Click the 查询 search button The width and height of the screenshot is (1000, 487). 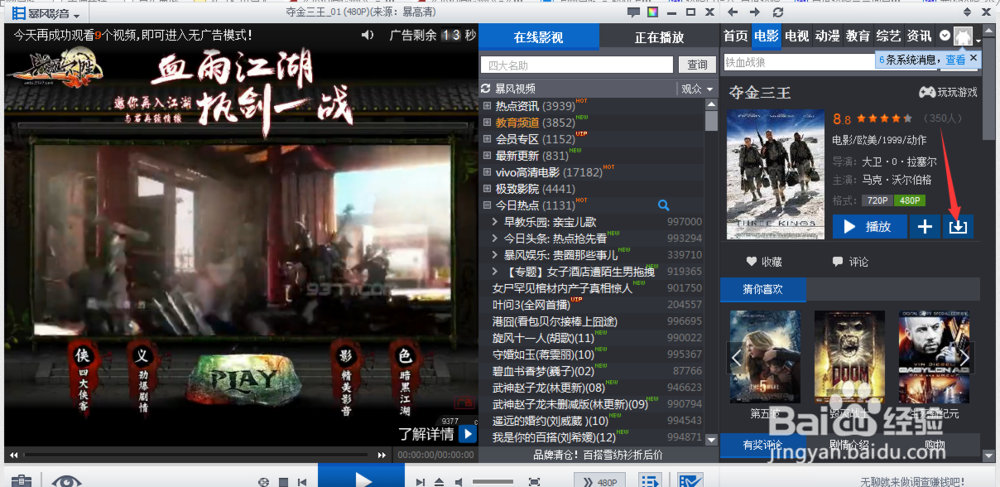point(697,64)
